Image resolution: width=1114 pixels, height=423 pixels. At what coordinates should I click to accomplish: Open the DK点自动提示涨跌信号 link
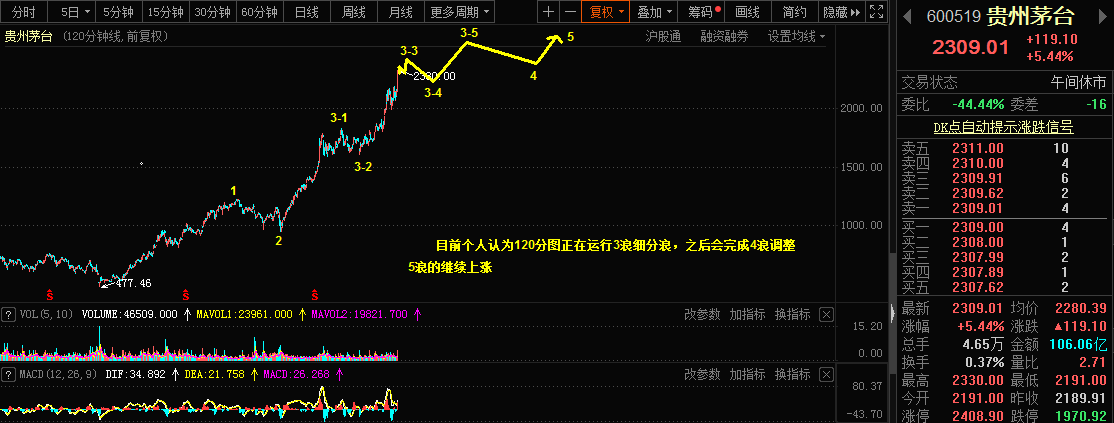(1003, 127)
